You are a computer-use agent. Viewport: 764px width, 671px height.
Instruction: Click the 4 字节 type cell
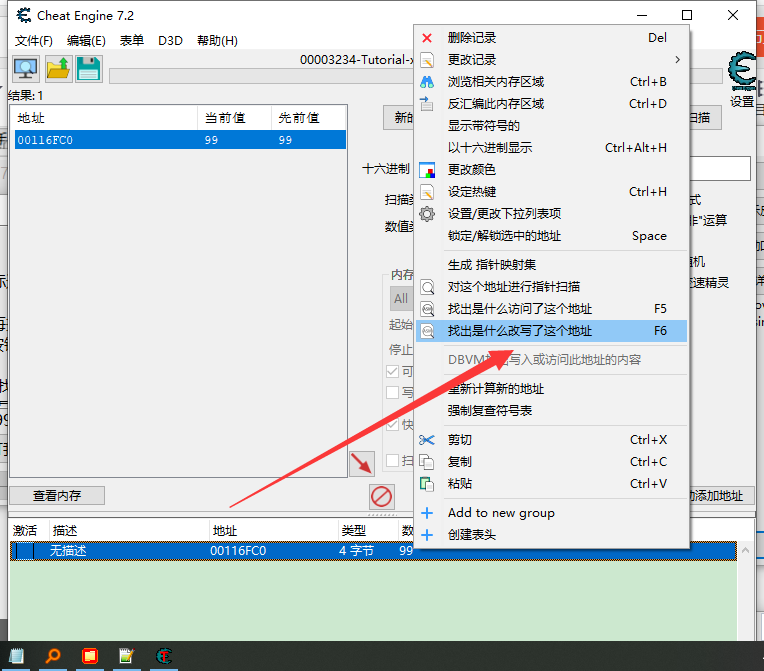click(356, 551)
